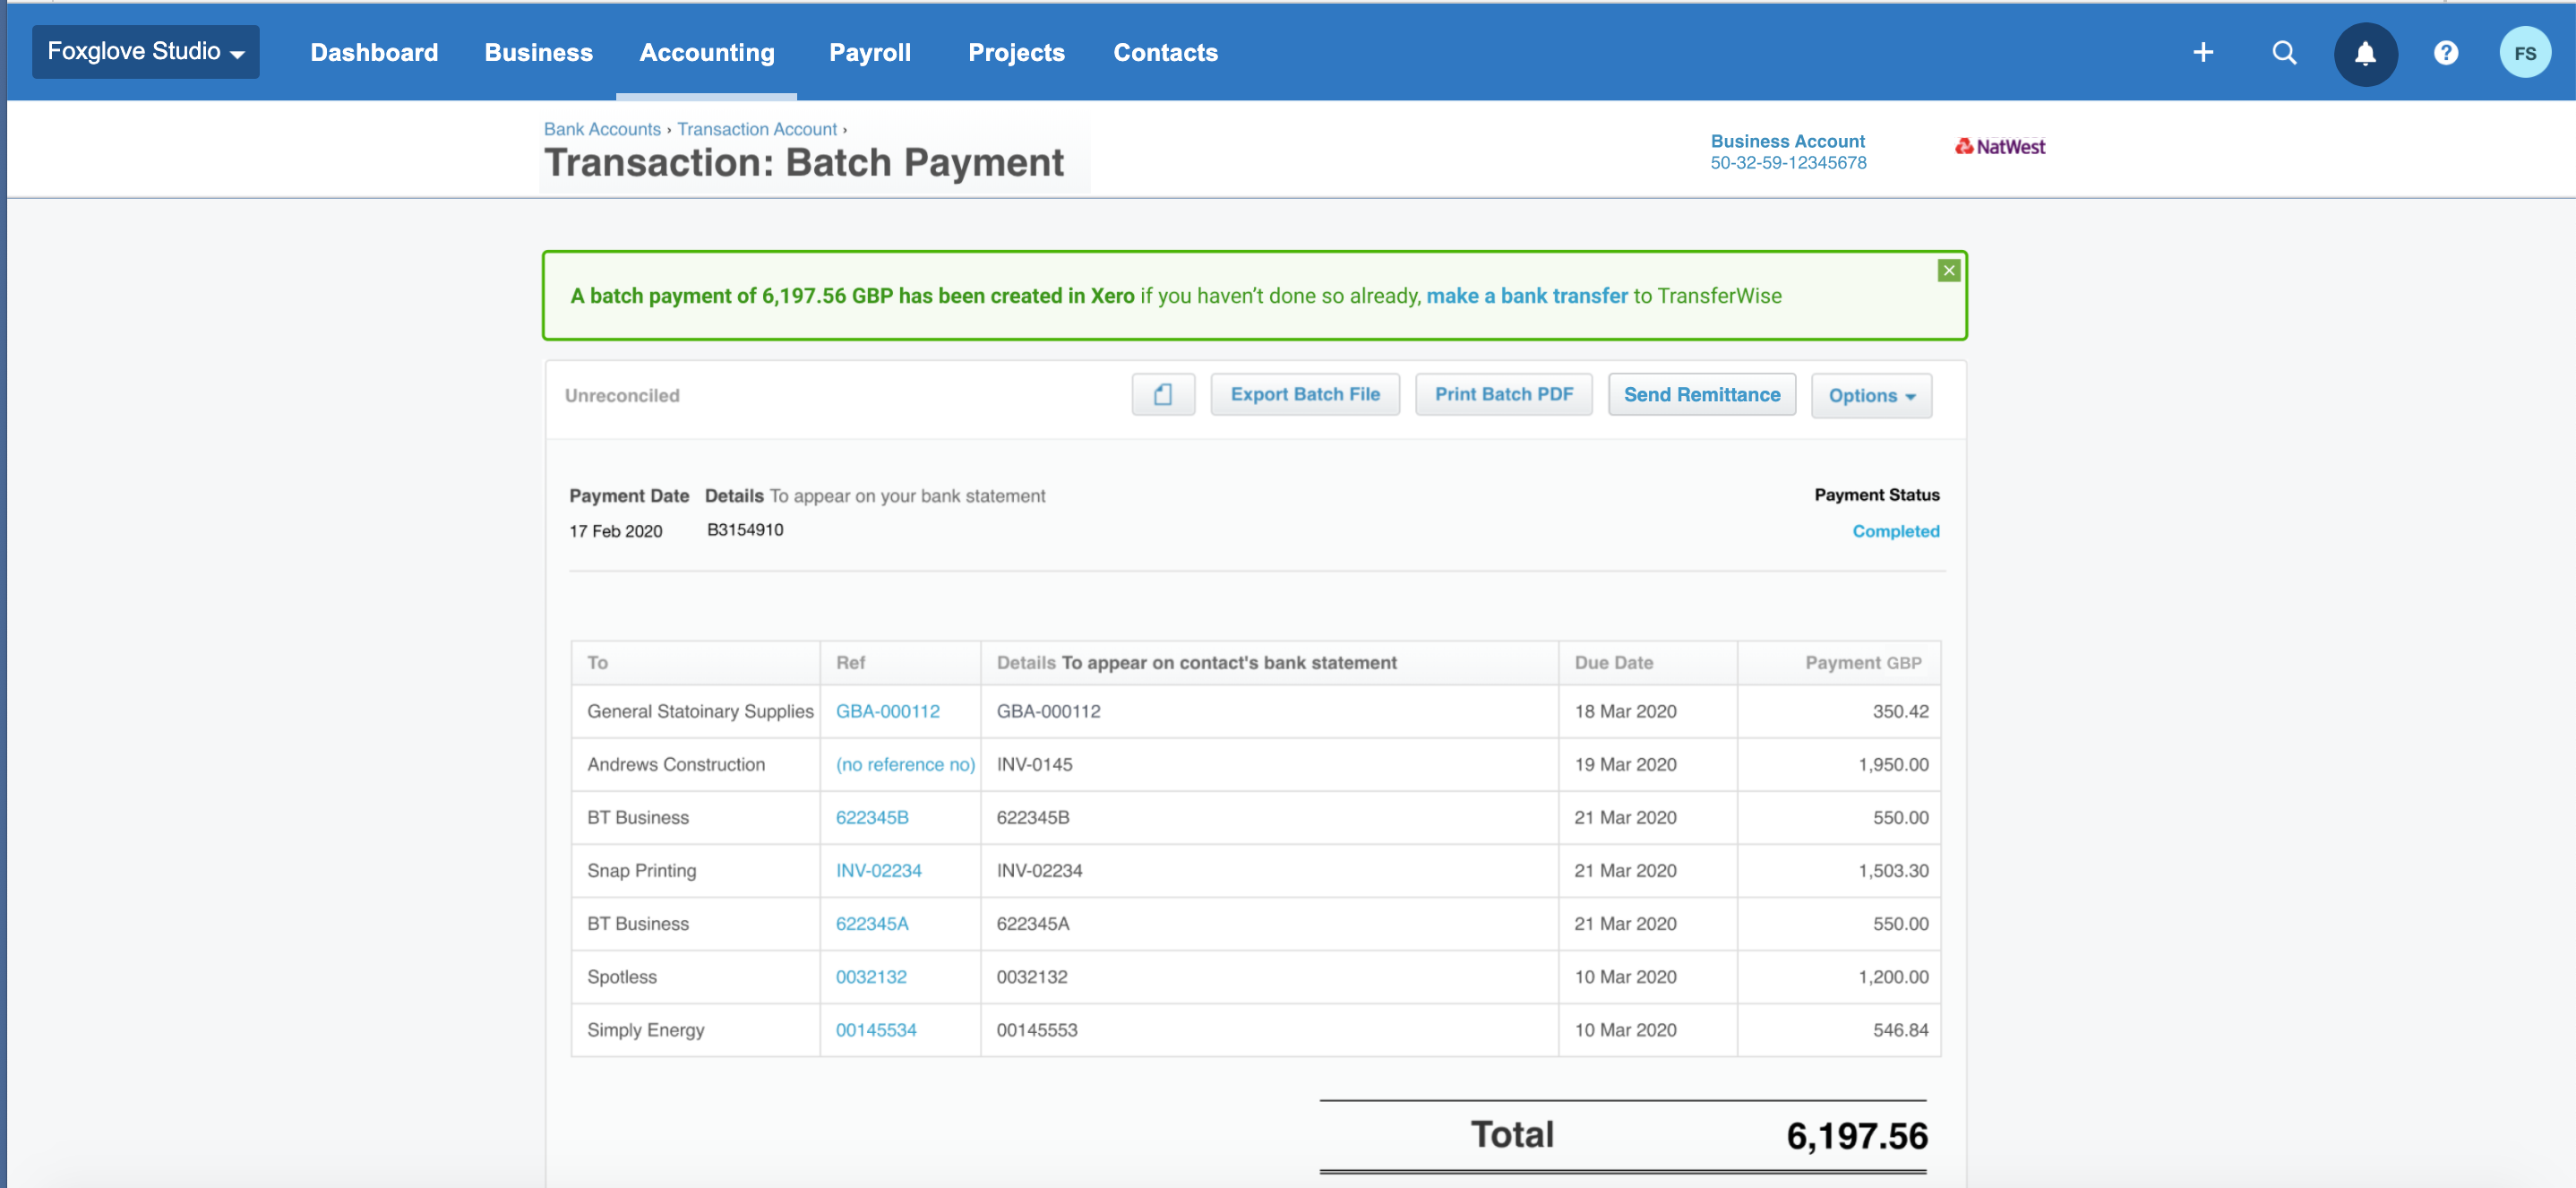Click the Send Remittance button
The height and width of the screenshot is (1188, 2576).
(1701, 394)
